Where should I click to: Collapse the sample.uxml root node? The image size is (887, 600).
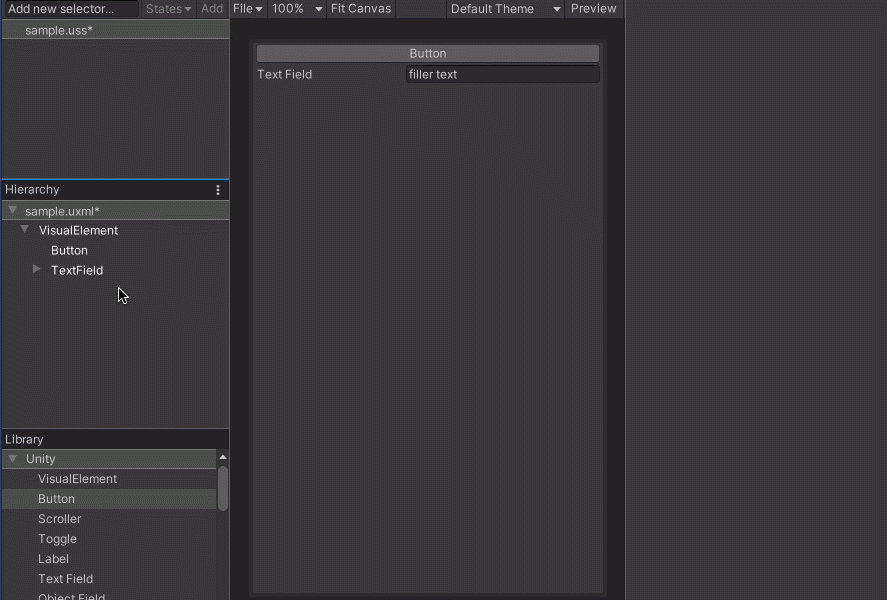[x=12, y=211]
